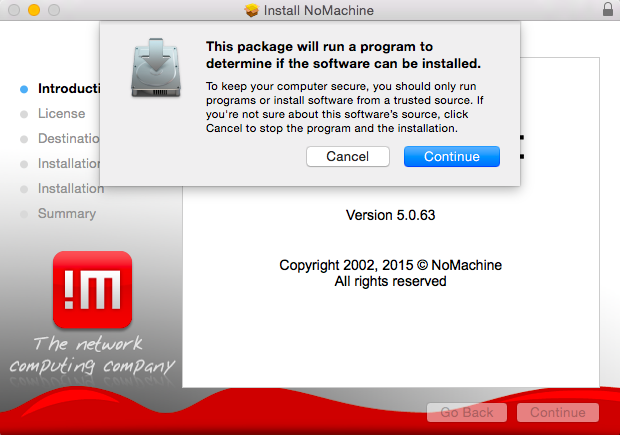This screenshot has height=435, width=620.
Task: Click the dimmed Continue button at bottom
Action: (x=558, y=412)
